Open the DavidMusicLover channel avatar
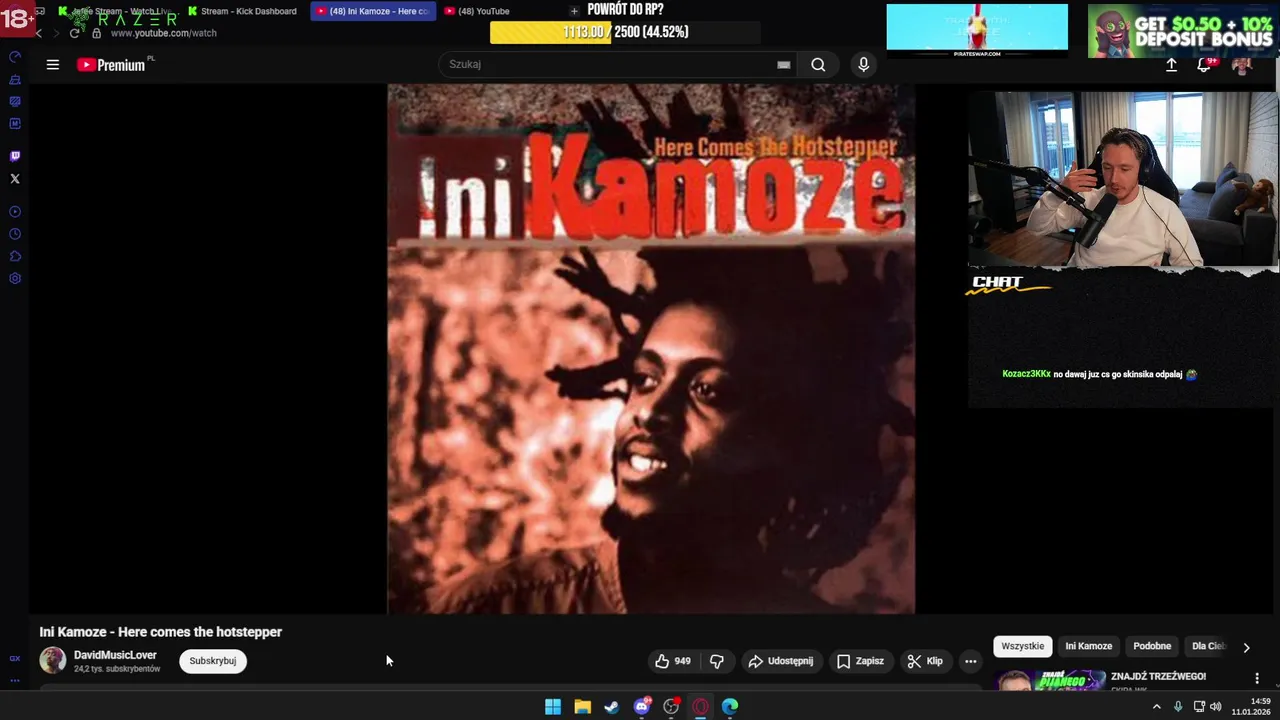 coord(53,661)
